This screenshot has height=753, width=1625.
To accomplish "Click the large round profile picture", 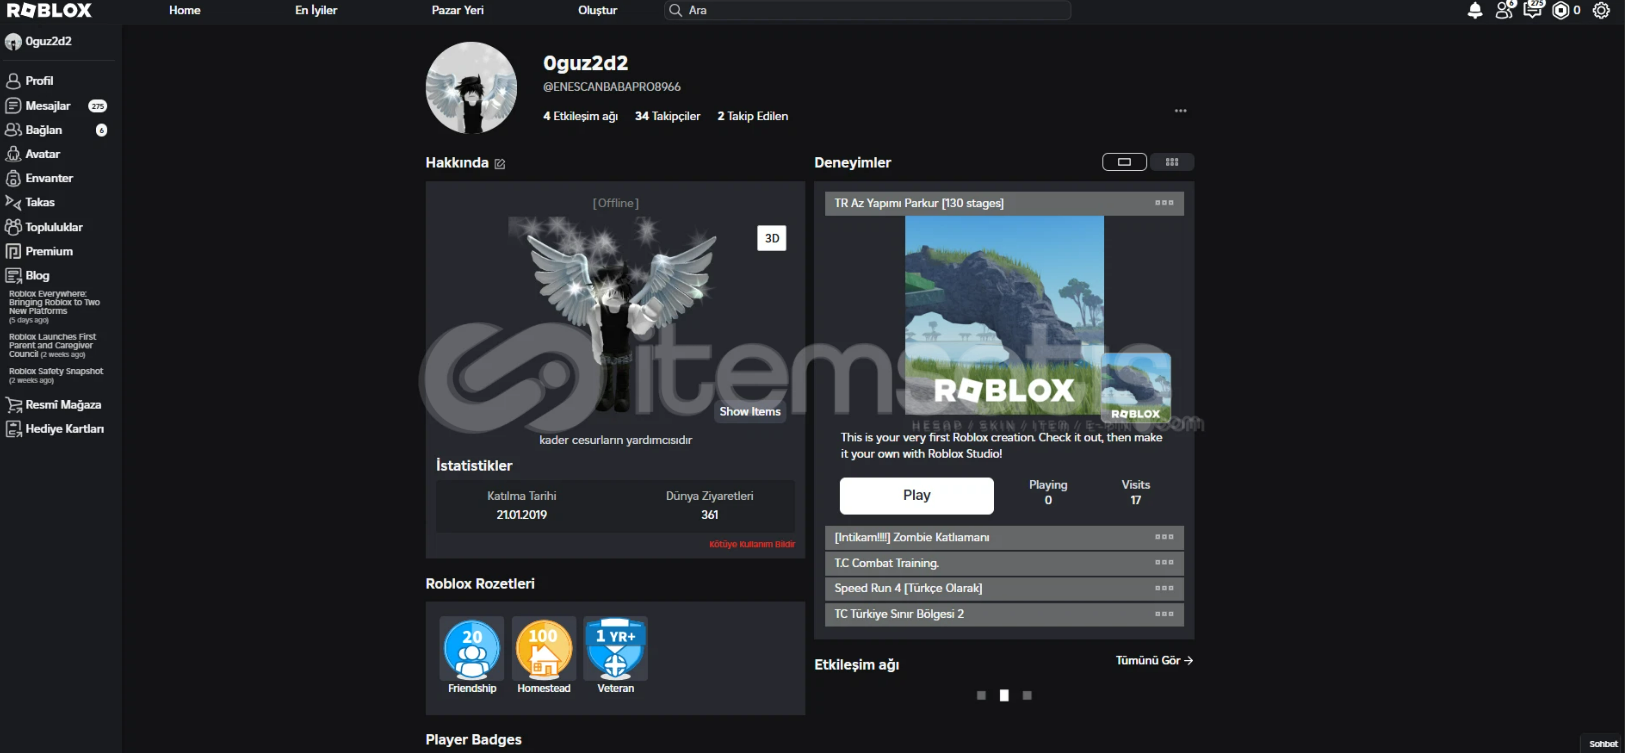I will 471,88.
